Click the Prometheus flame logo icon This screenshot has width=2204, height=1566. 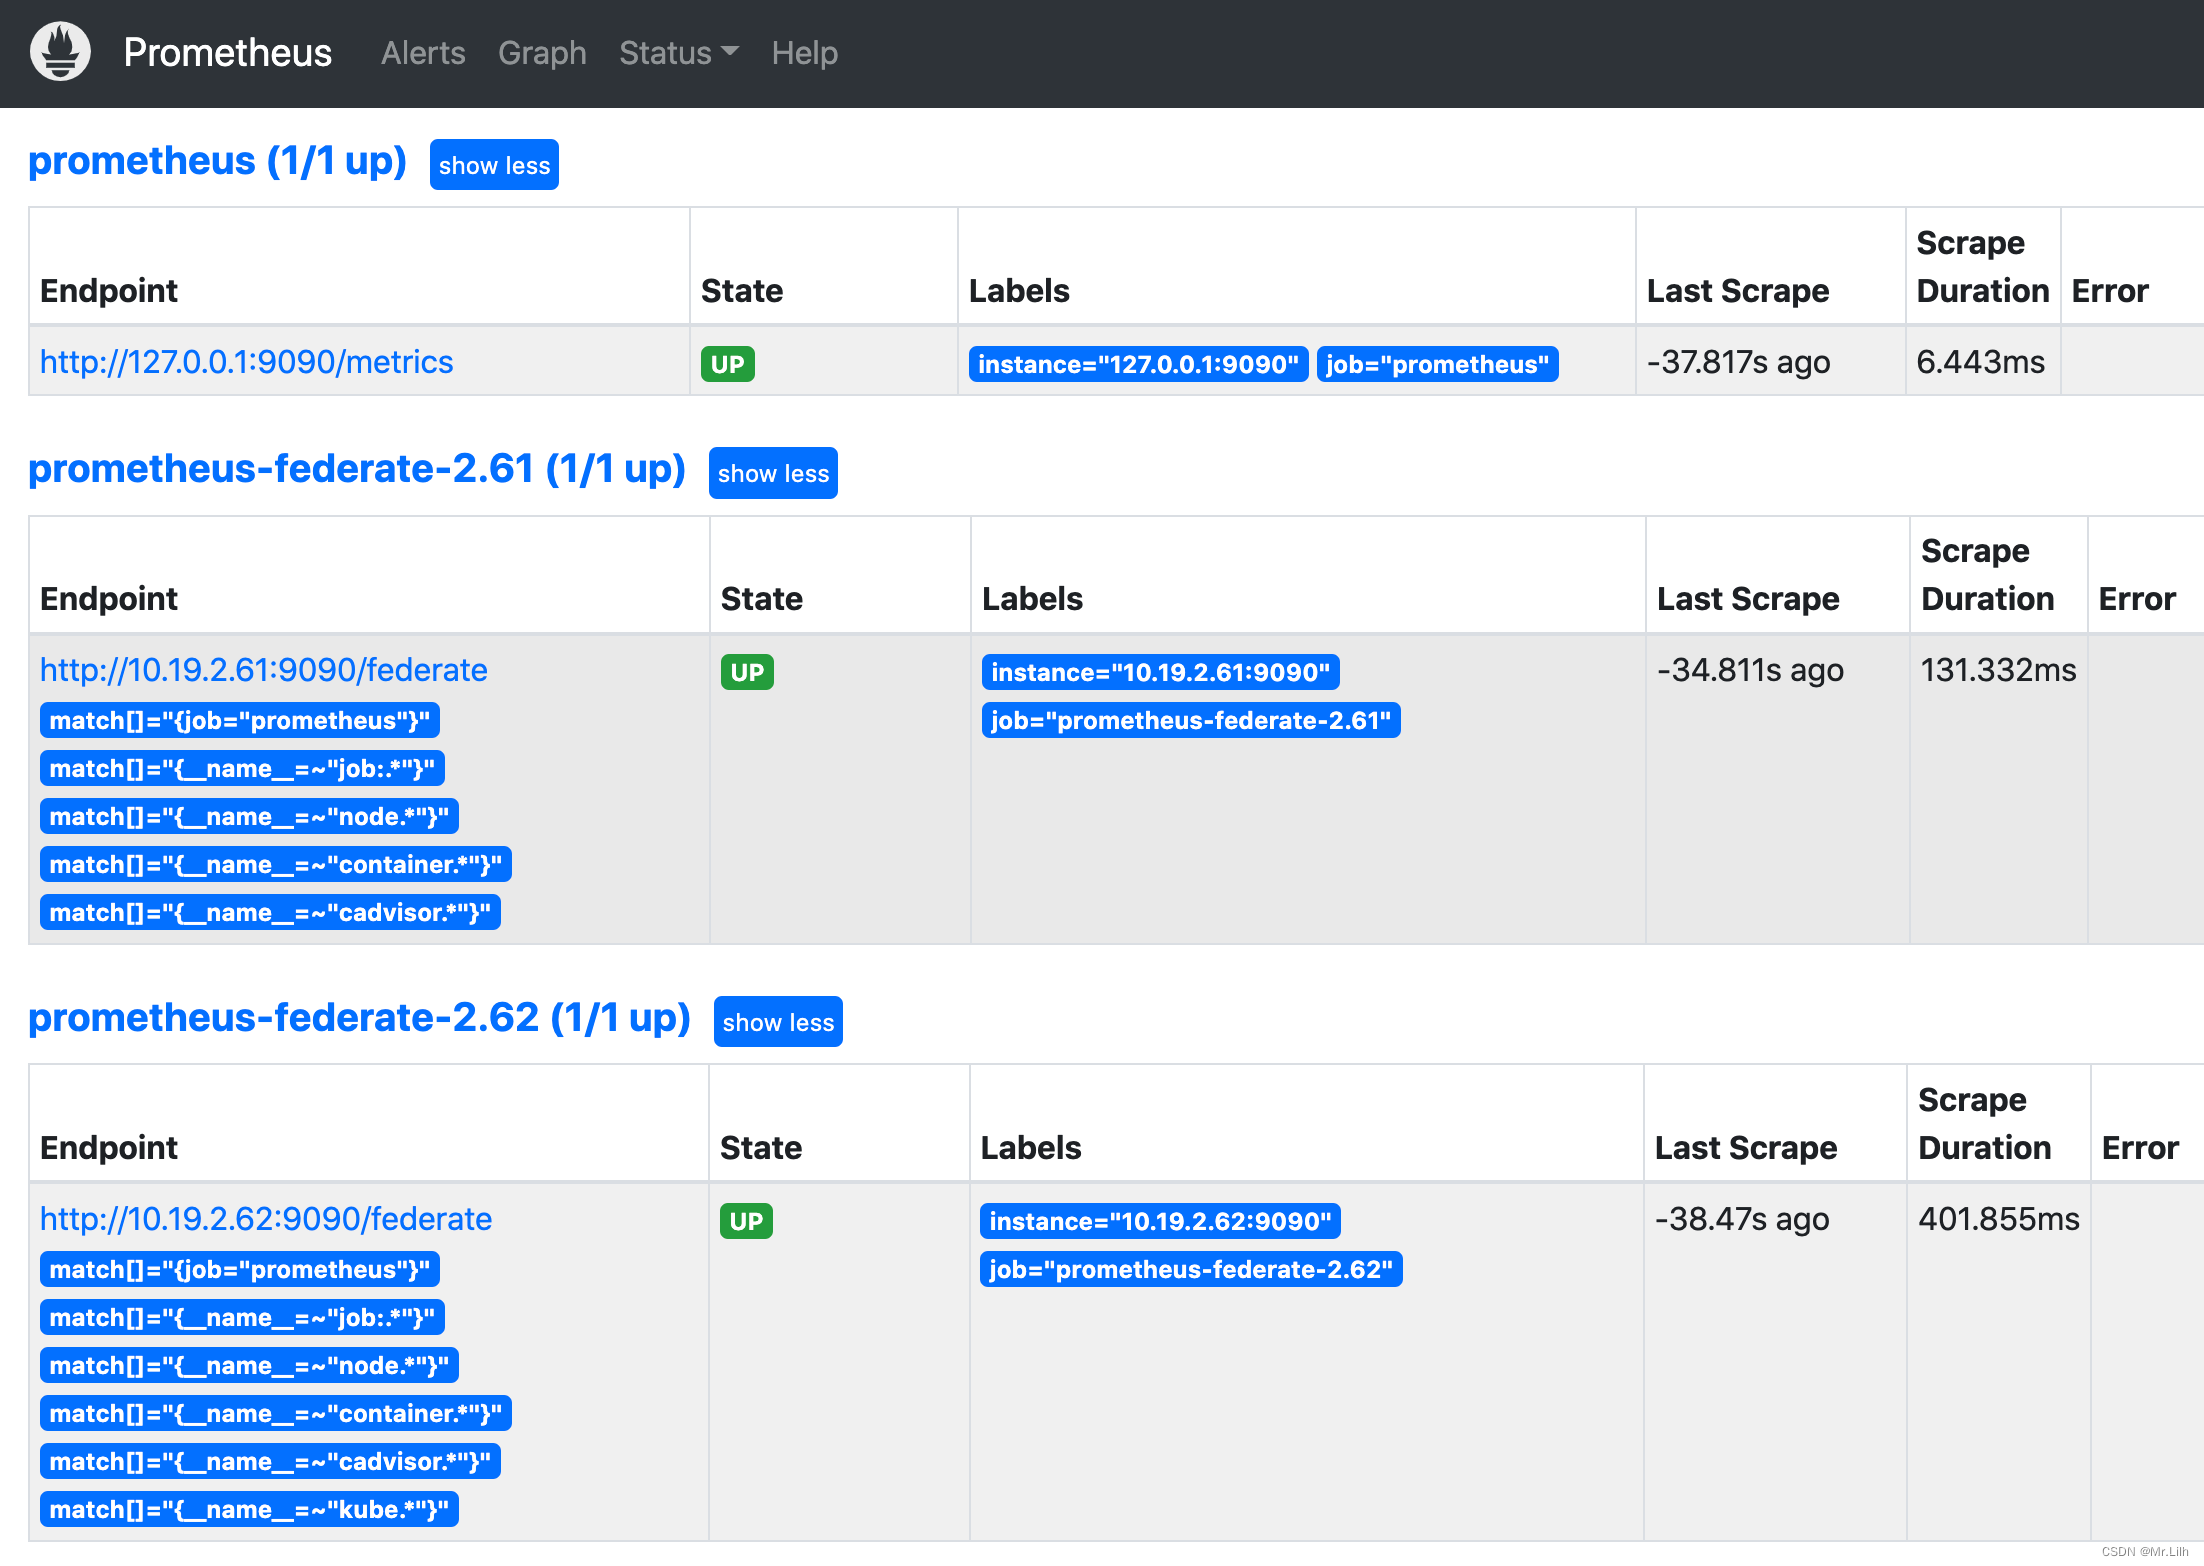click(x=60, y=52)
